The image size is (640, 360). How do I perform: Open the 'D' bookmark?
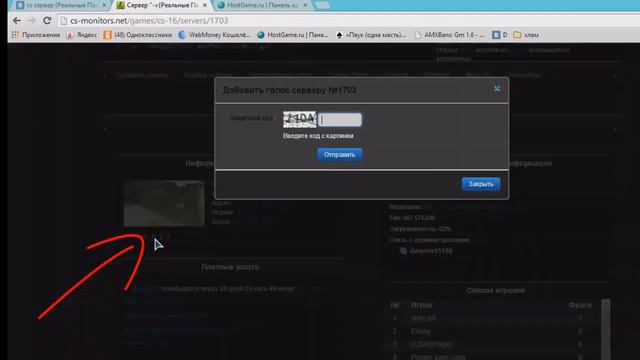500,35
